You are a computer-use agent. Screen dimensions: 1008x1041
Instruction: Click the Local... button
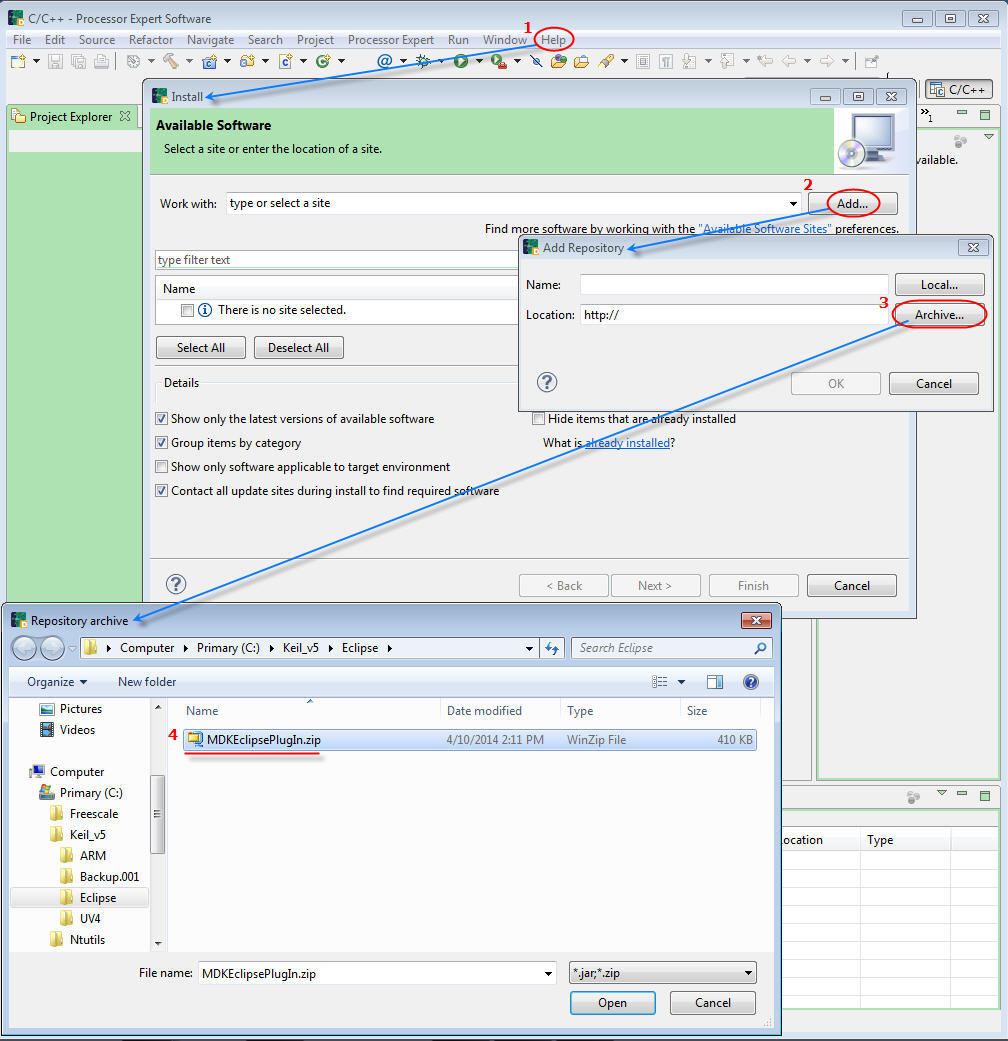point(939,285)
